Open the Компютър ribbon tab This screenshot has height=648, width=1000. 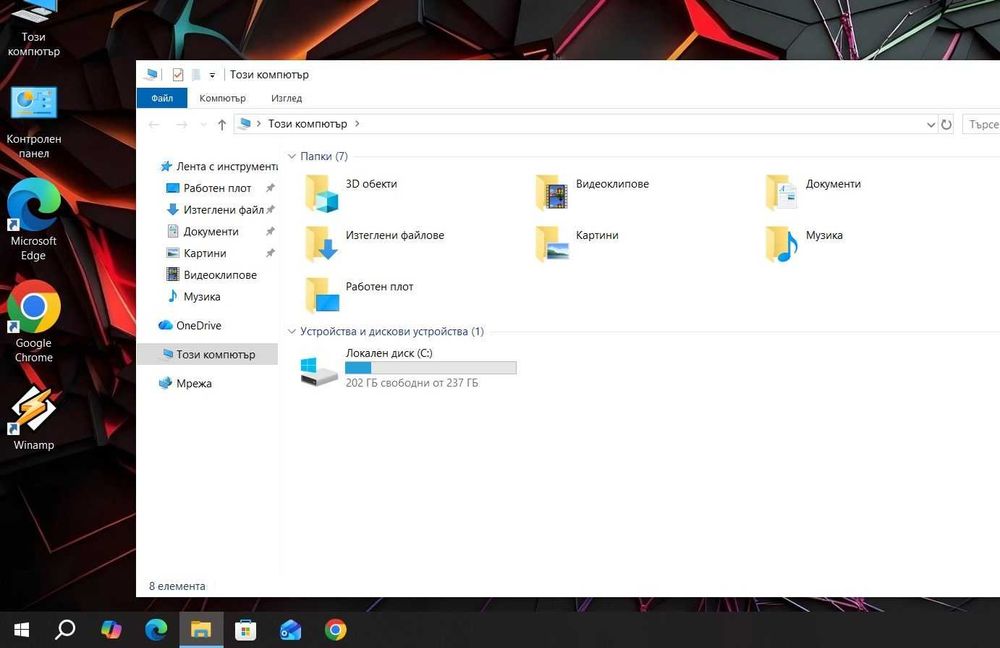[x=222, y=98]
